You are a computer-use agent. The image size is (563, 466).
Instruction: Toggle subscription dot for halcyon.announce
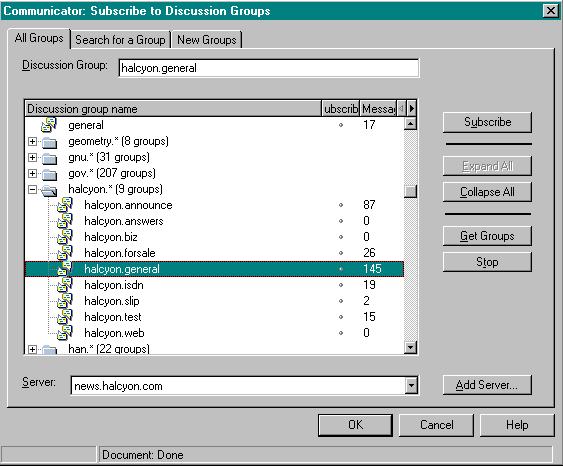click(341, 205)
